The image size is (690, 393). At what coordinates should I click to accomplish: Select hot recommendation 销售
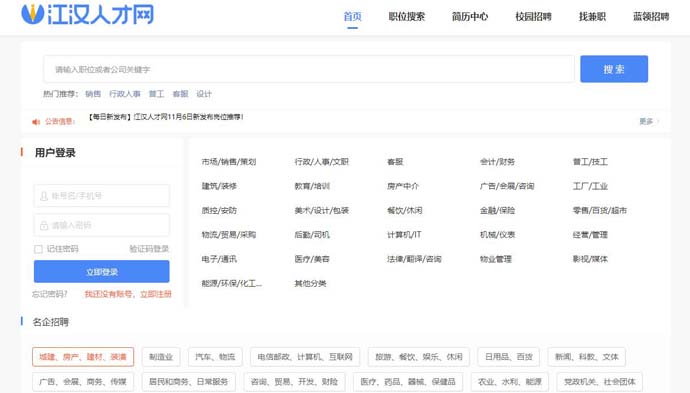point(93,94)
